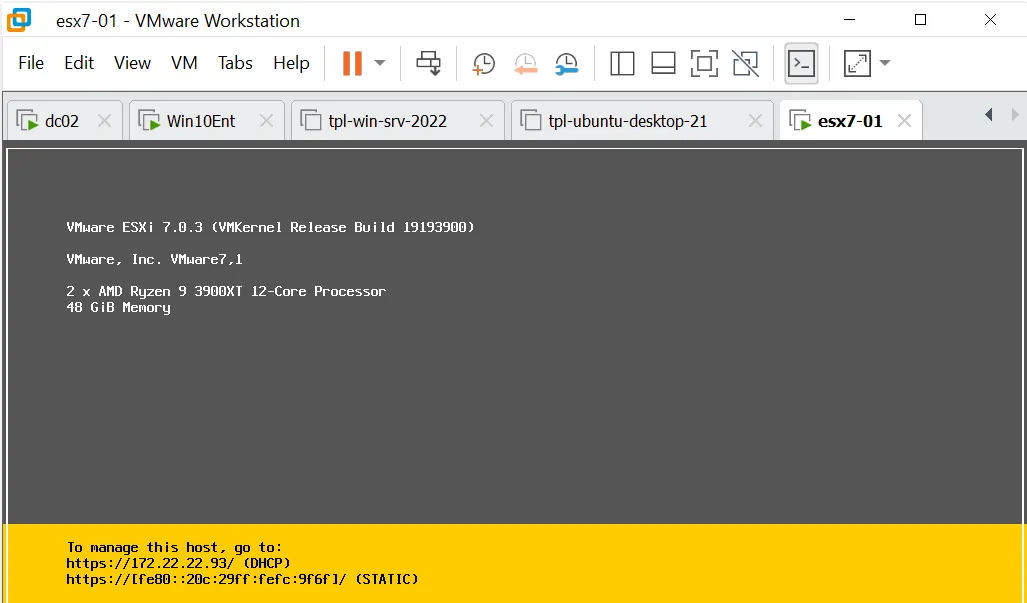Click the stretch guest display icon
Screen dimensions: 1027x603
(857, 64)
